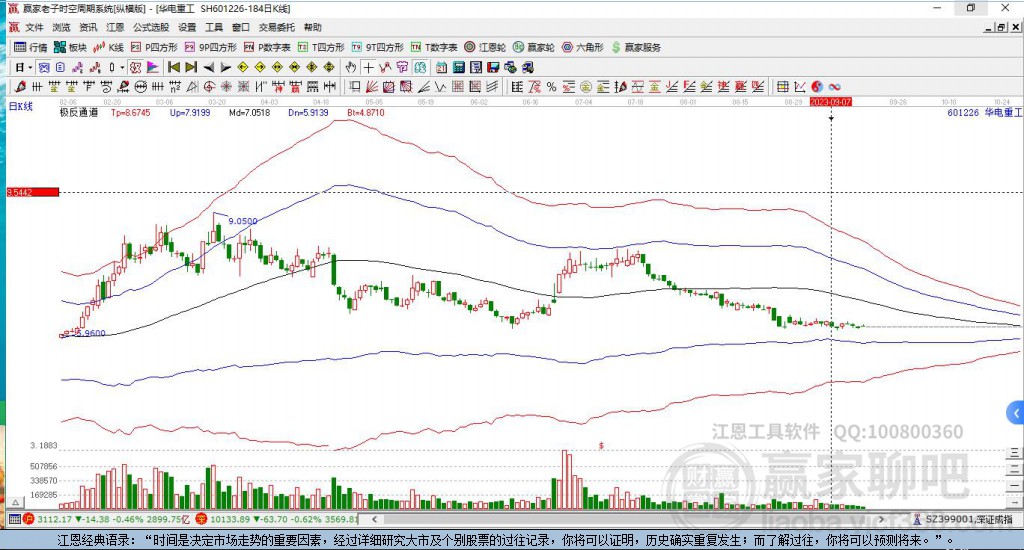Click the first yellow diamond arrow icon
1024x550 pixels.
[242, 67]
